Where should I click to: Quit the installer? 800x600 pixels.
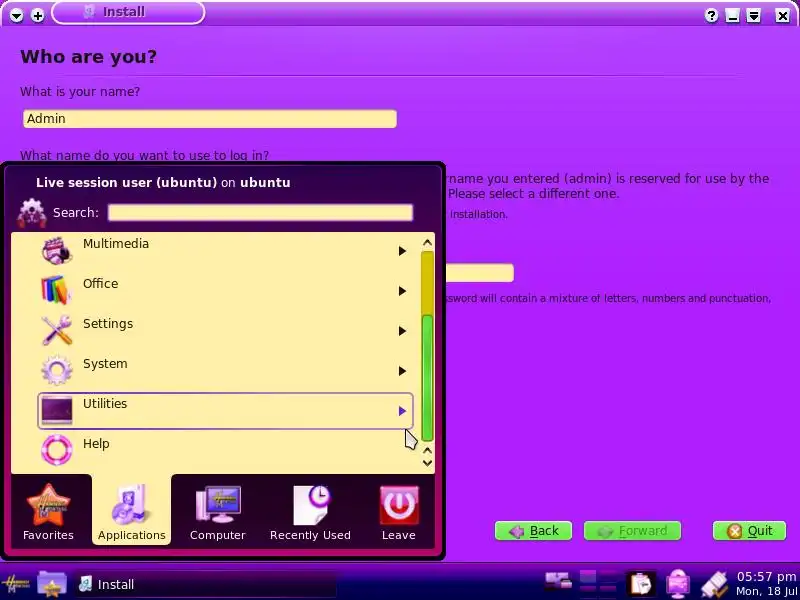coord(749,531)
